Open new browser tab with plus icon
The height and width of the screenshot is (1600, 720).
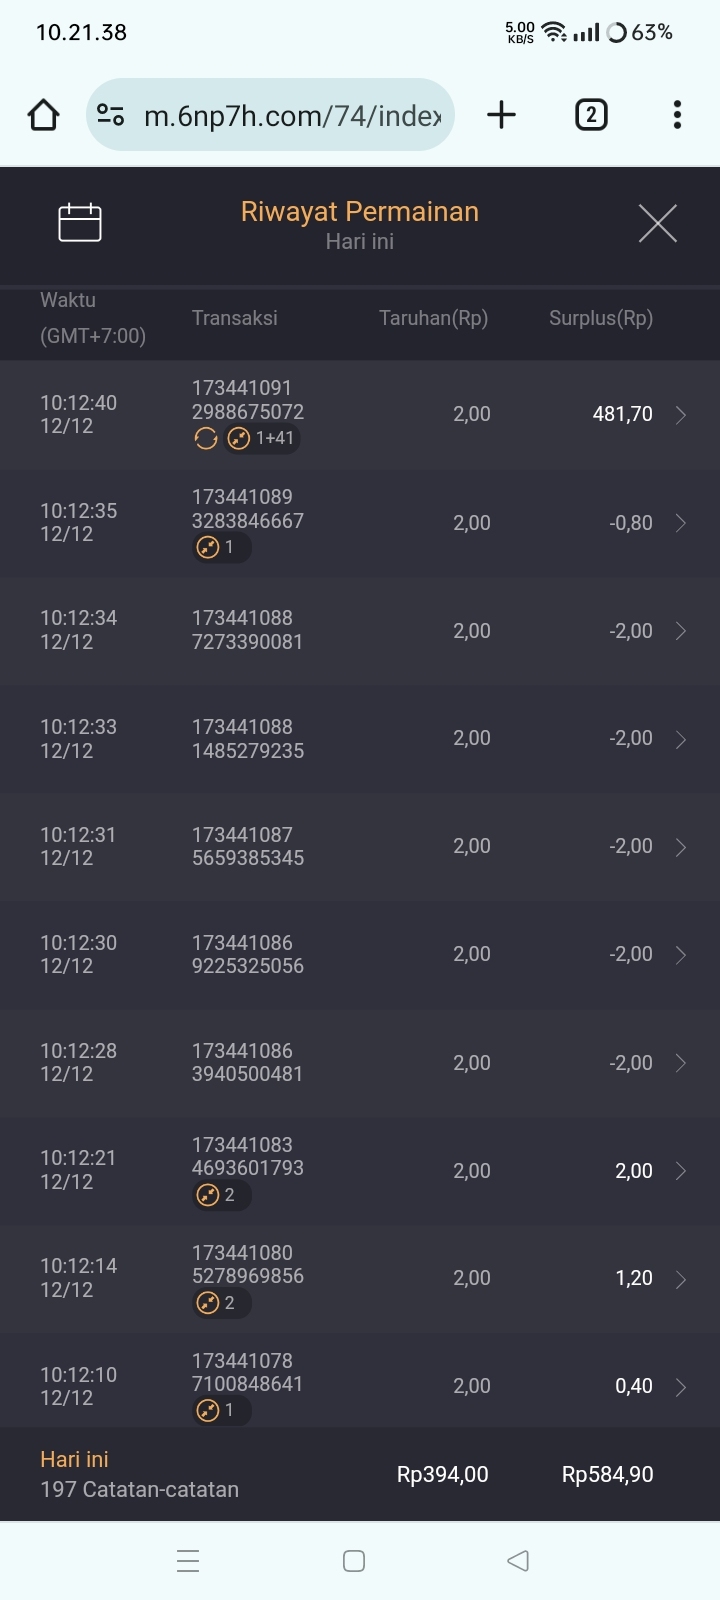coord(501,116)
